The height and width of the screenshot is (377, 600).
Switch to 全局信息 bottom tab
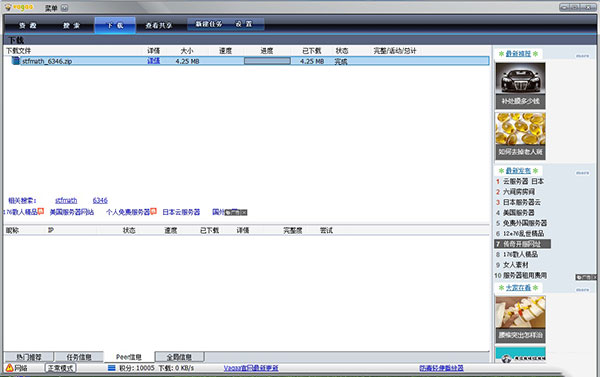[x=179, y=357]
